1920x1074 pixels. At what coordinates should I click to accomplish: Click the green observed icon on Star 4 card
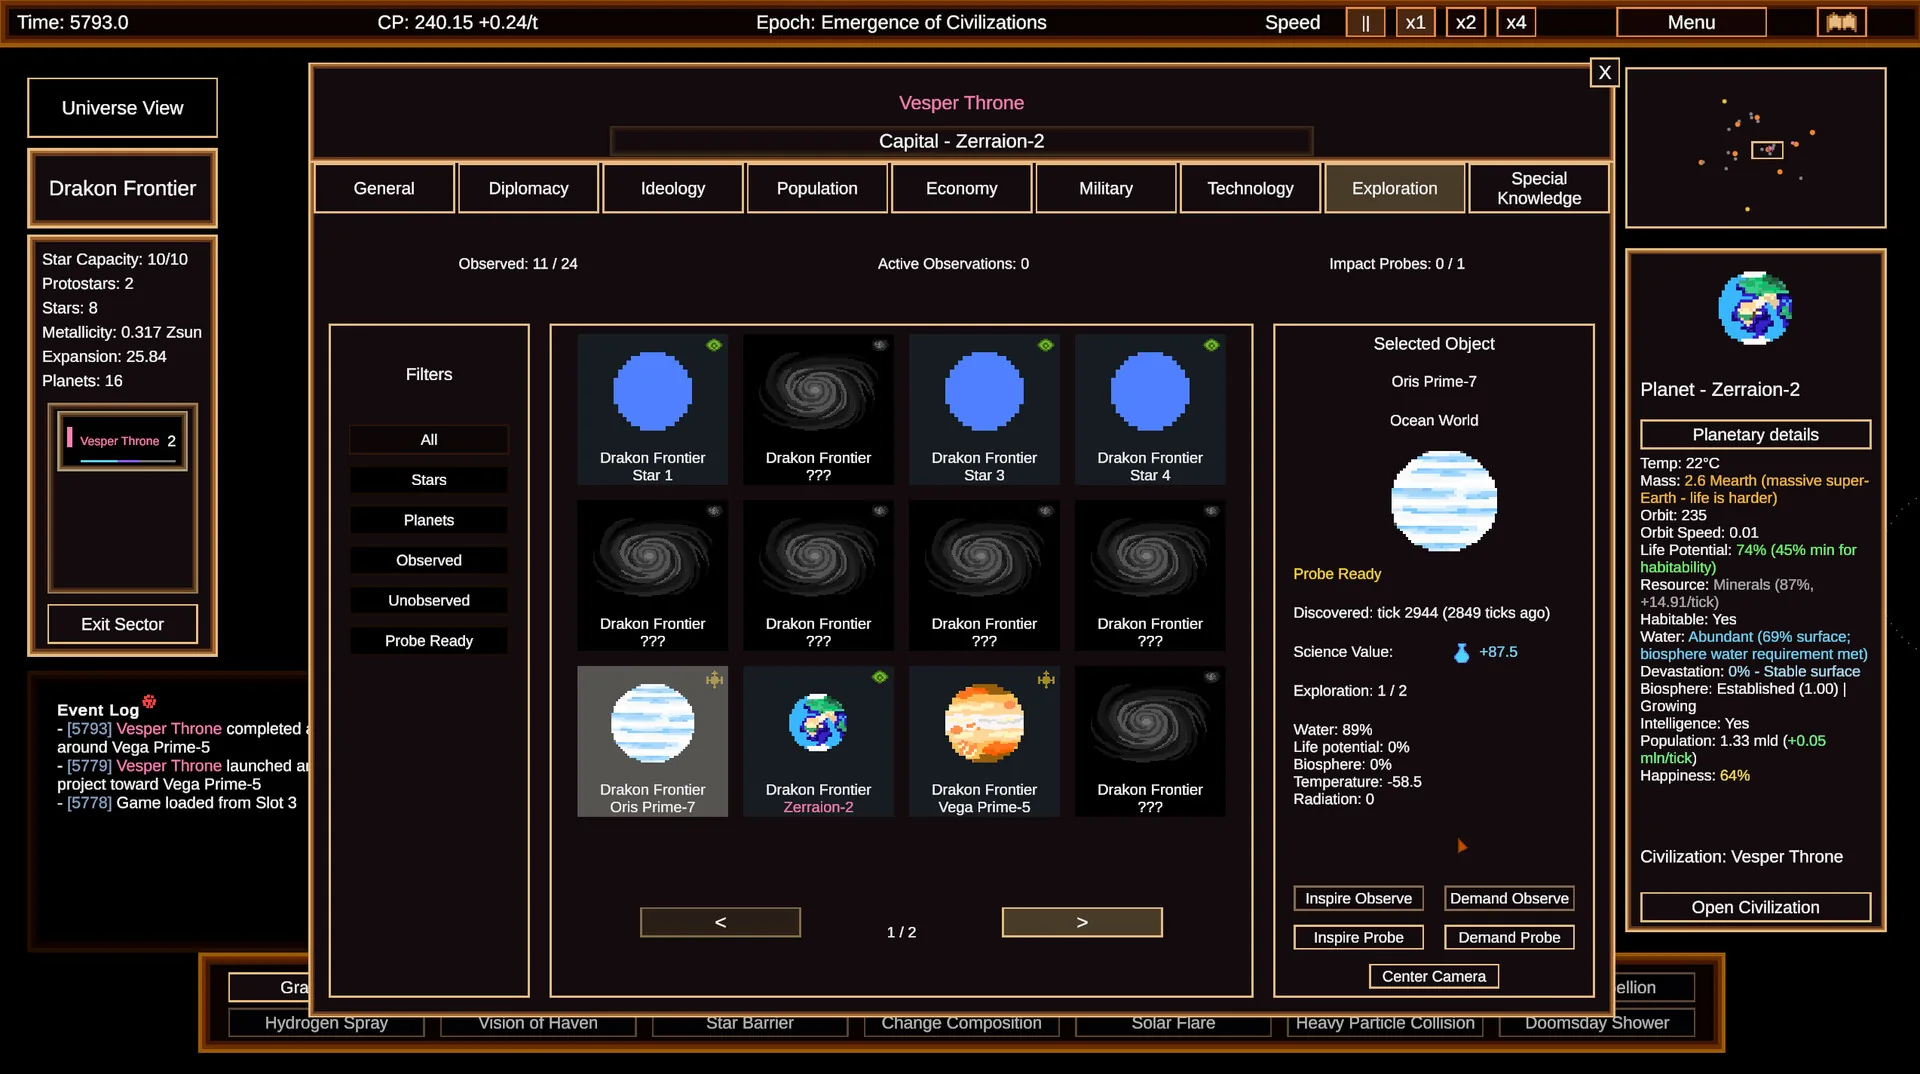[1212, 345]
